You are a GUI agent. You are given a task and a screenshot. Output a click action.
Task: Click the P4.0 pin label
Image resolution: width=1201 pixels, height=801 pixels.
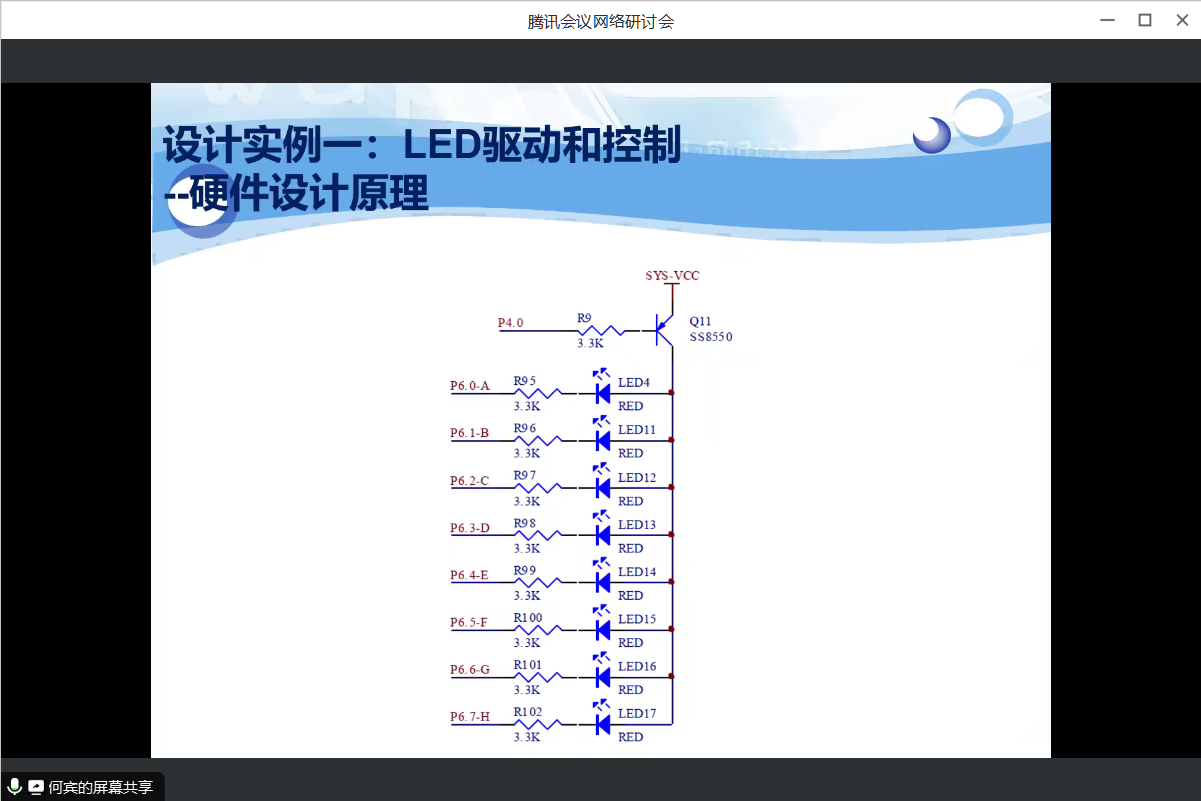click(510, 323)
